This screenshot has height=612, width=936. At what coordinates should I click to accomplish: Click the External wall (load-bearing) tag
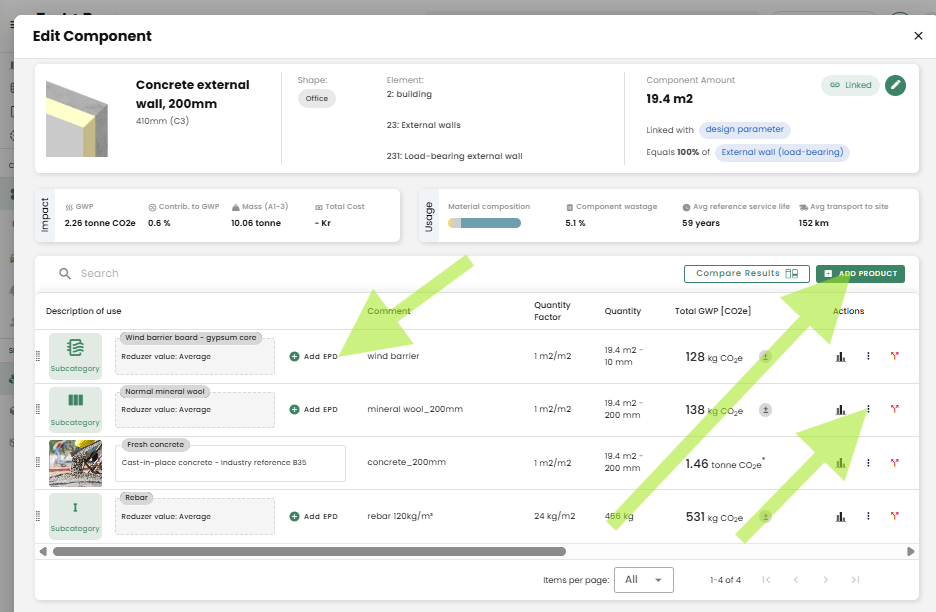pos(782,152)
